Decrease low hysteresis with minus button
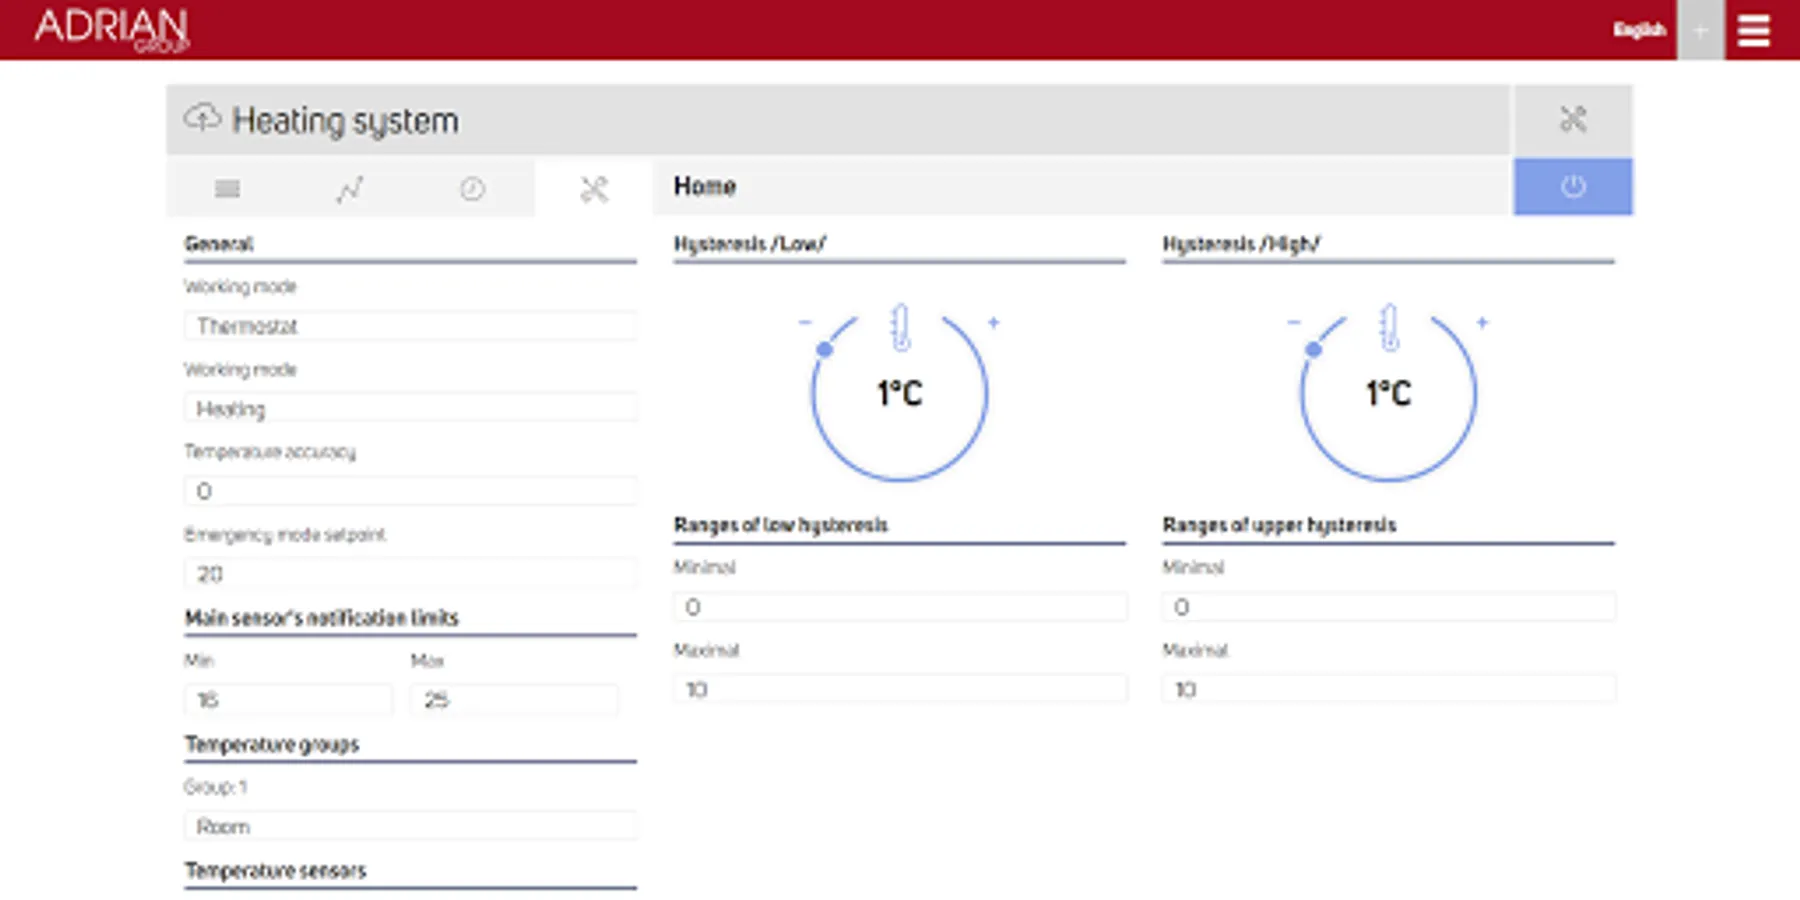The height and width of the screenshot is (900, 1800). tap(805, 322)
